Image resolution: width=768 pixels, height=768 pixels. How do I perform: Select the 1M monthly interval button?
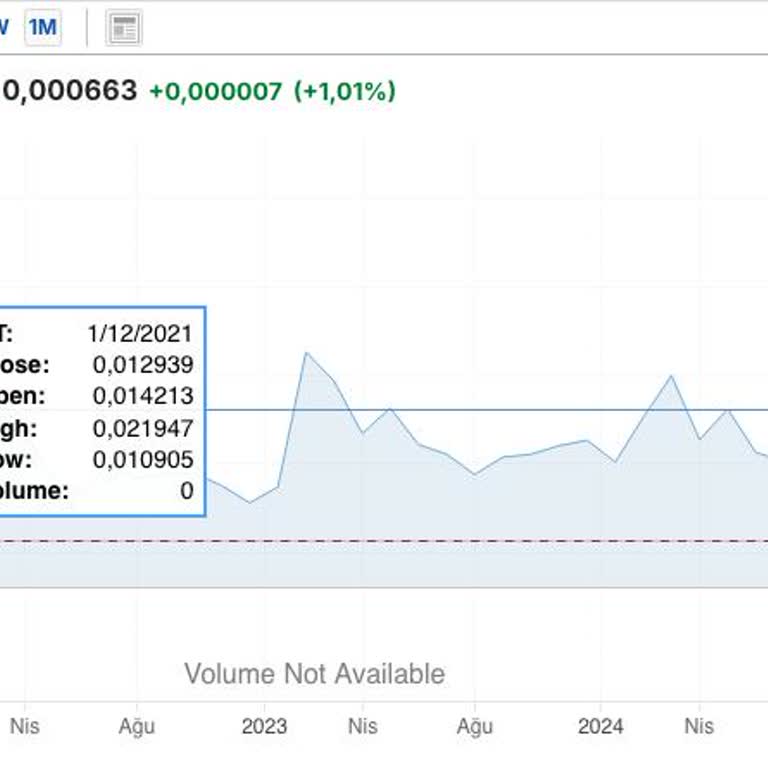[42, 28]
